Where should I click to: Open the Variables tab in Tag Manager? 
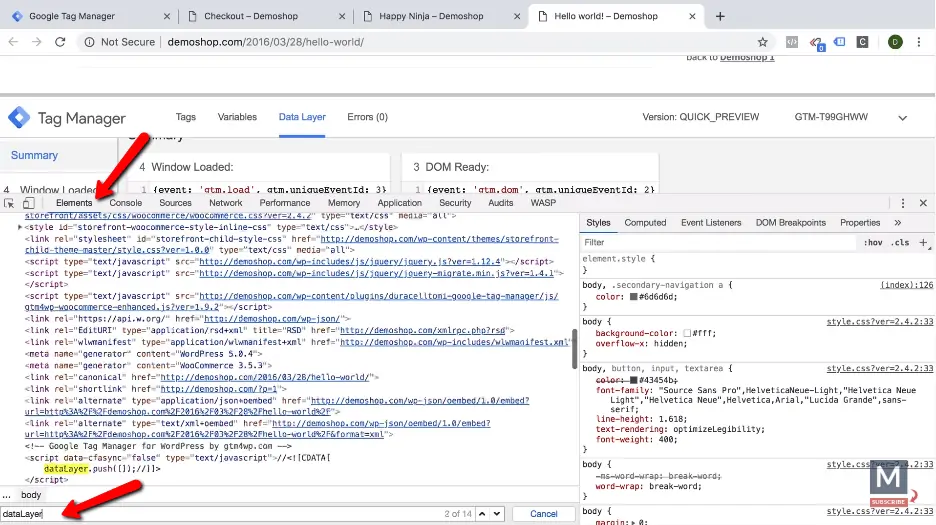pyautogui.click(x=237, y=117)
